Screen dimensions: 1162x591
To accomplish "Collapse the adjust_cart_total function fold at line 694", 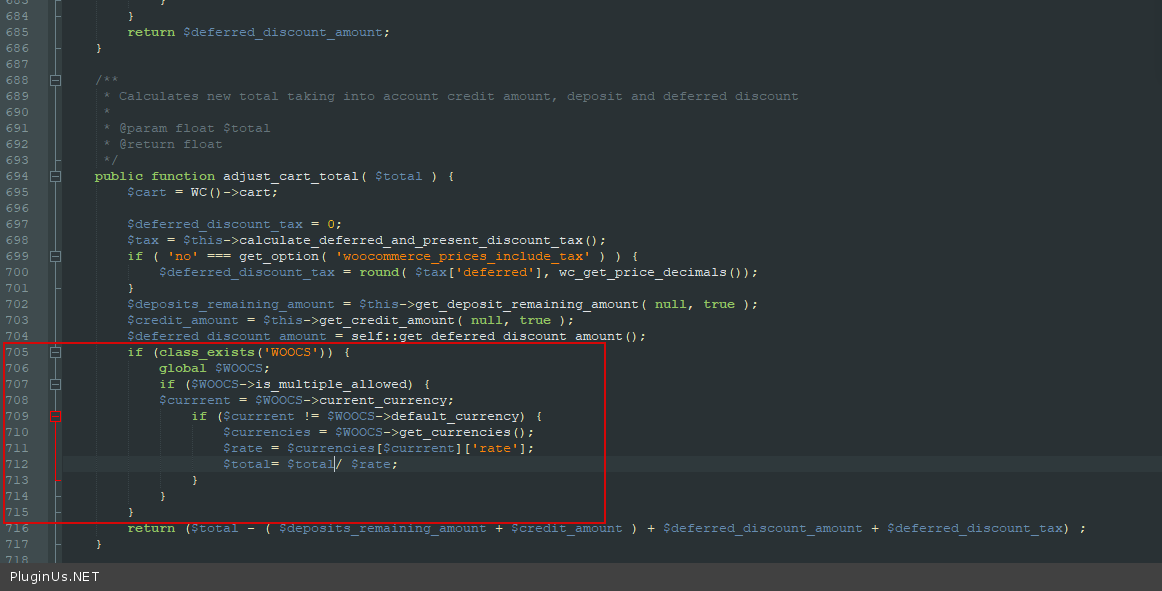I will point(55,176).
